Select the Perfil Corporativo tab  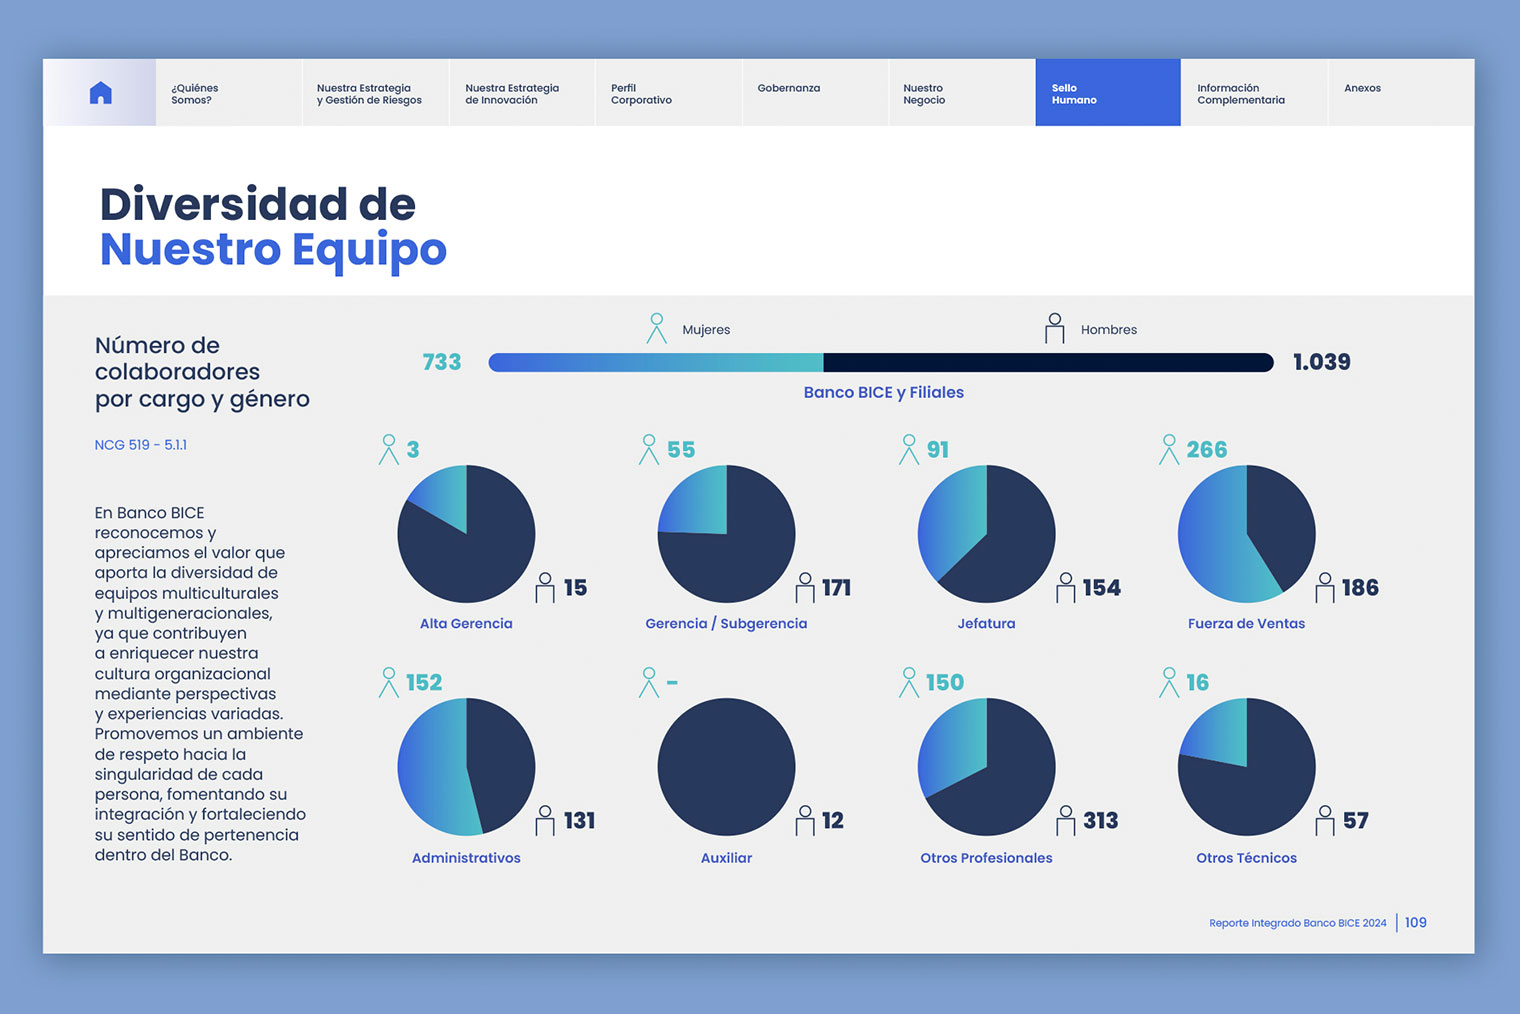640,92
